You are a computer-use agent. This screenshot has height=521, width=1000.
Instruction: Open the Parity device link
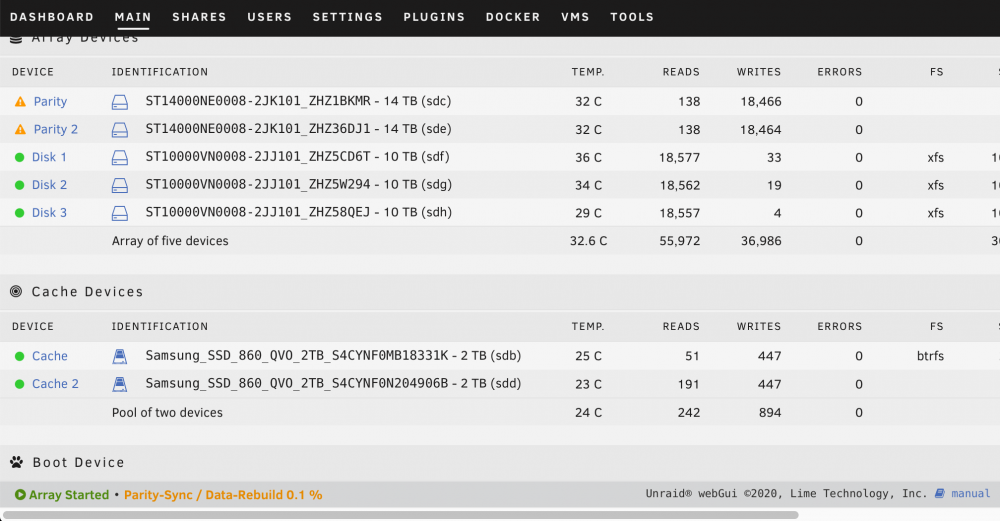point(50,101)
